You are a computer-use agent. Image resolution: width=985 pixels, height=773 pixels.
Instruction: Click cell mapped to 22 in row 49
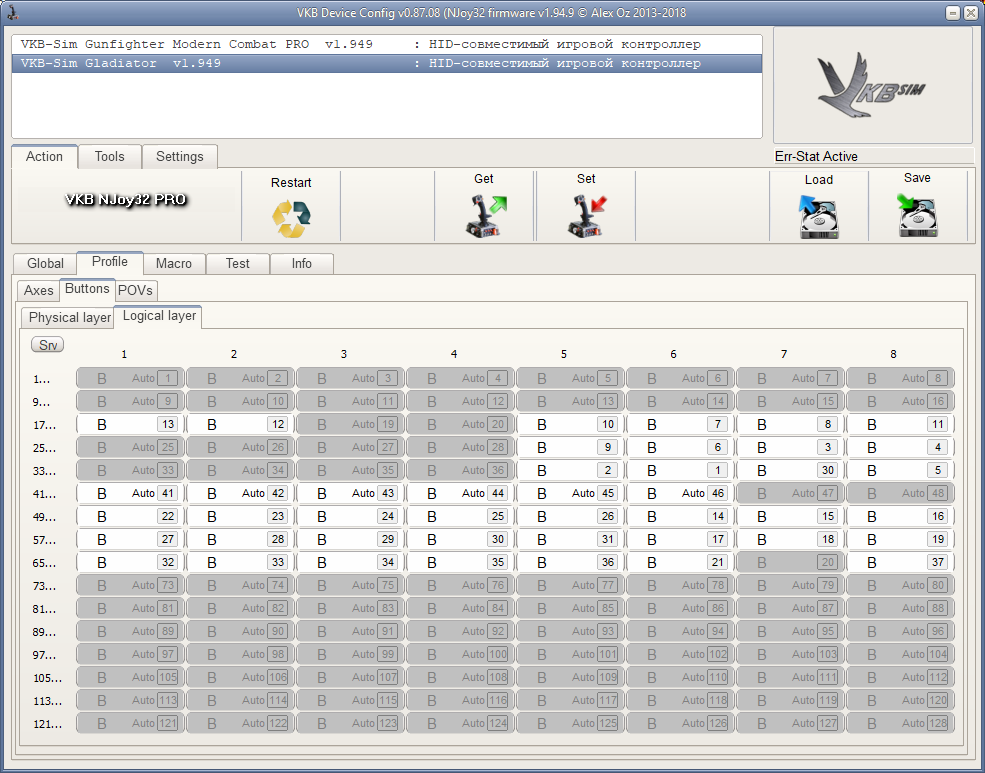[130, 517]
